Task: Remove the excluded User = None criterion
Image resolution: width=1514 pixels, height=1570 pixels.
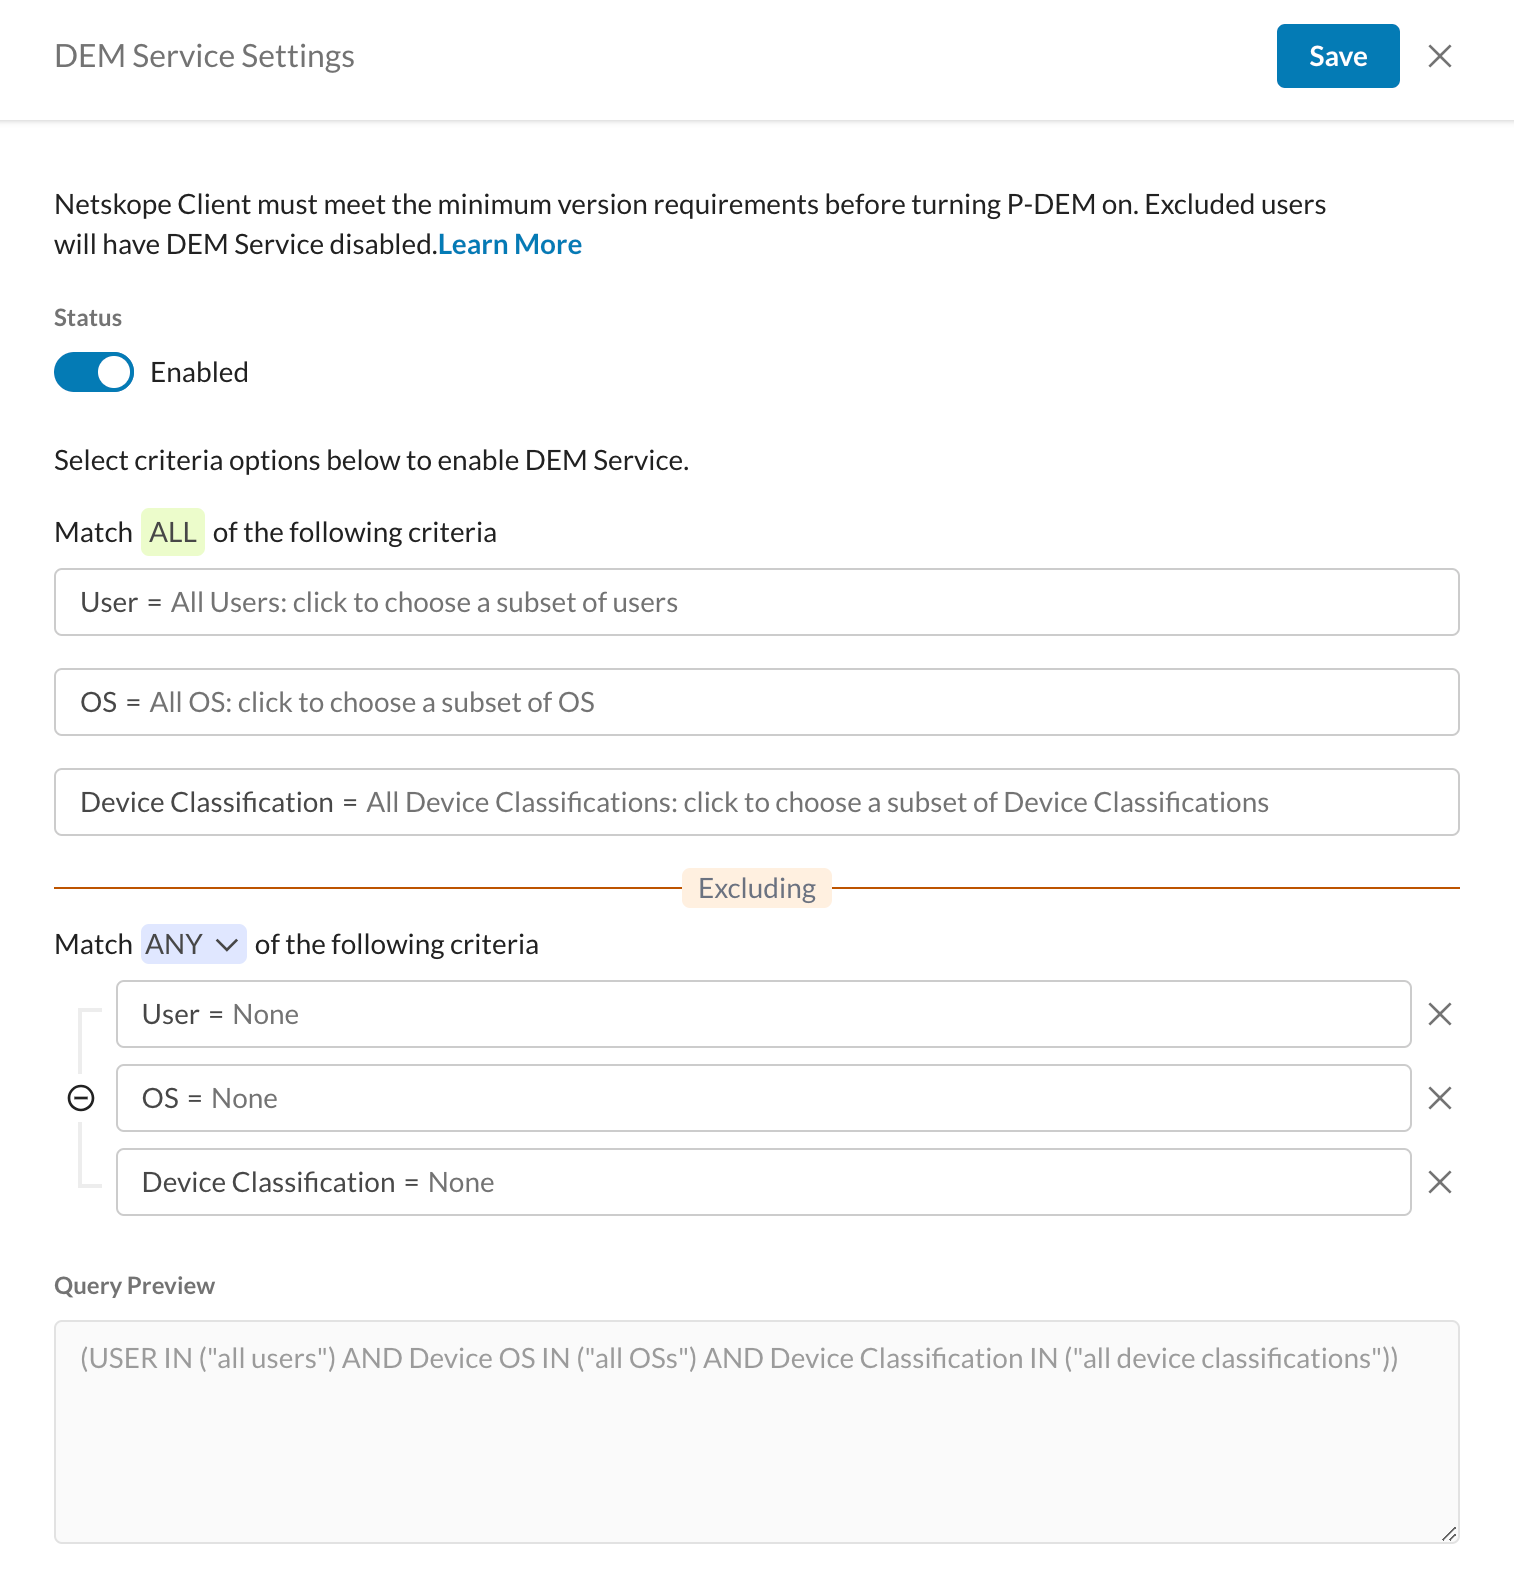Action: coord(1439,1014)
